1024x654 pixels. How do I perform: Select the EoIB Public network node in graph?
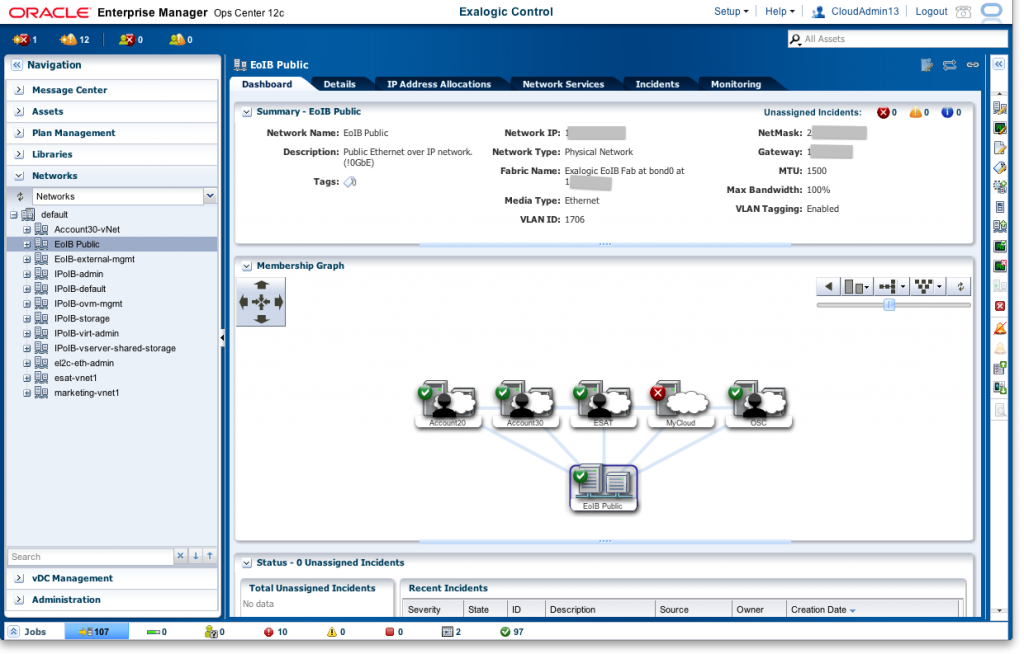(x=603, y=488)
